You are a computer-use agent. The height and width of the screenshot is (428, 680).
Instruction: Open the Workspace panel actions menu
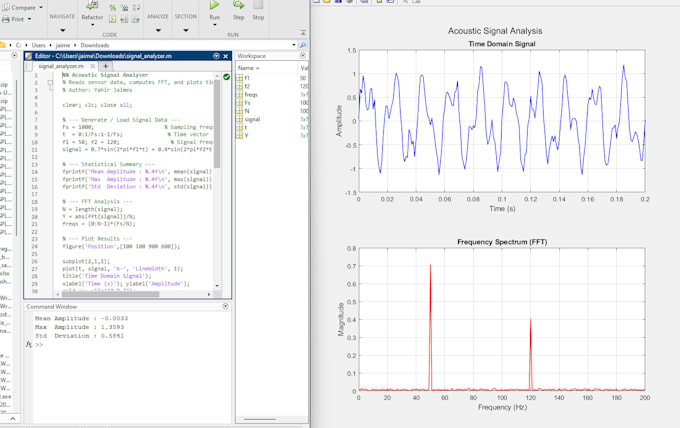click(x=303, y=56)
